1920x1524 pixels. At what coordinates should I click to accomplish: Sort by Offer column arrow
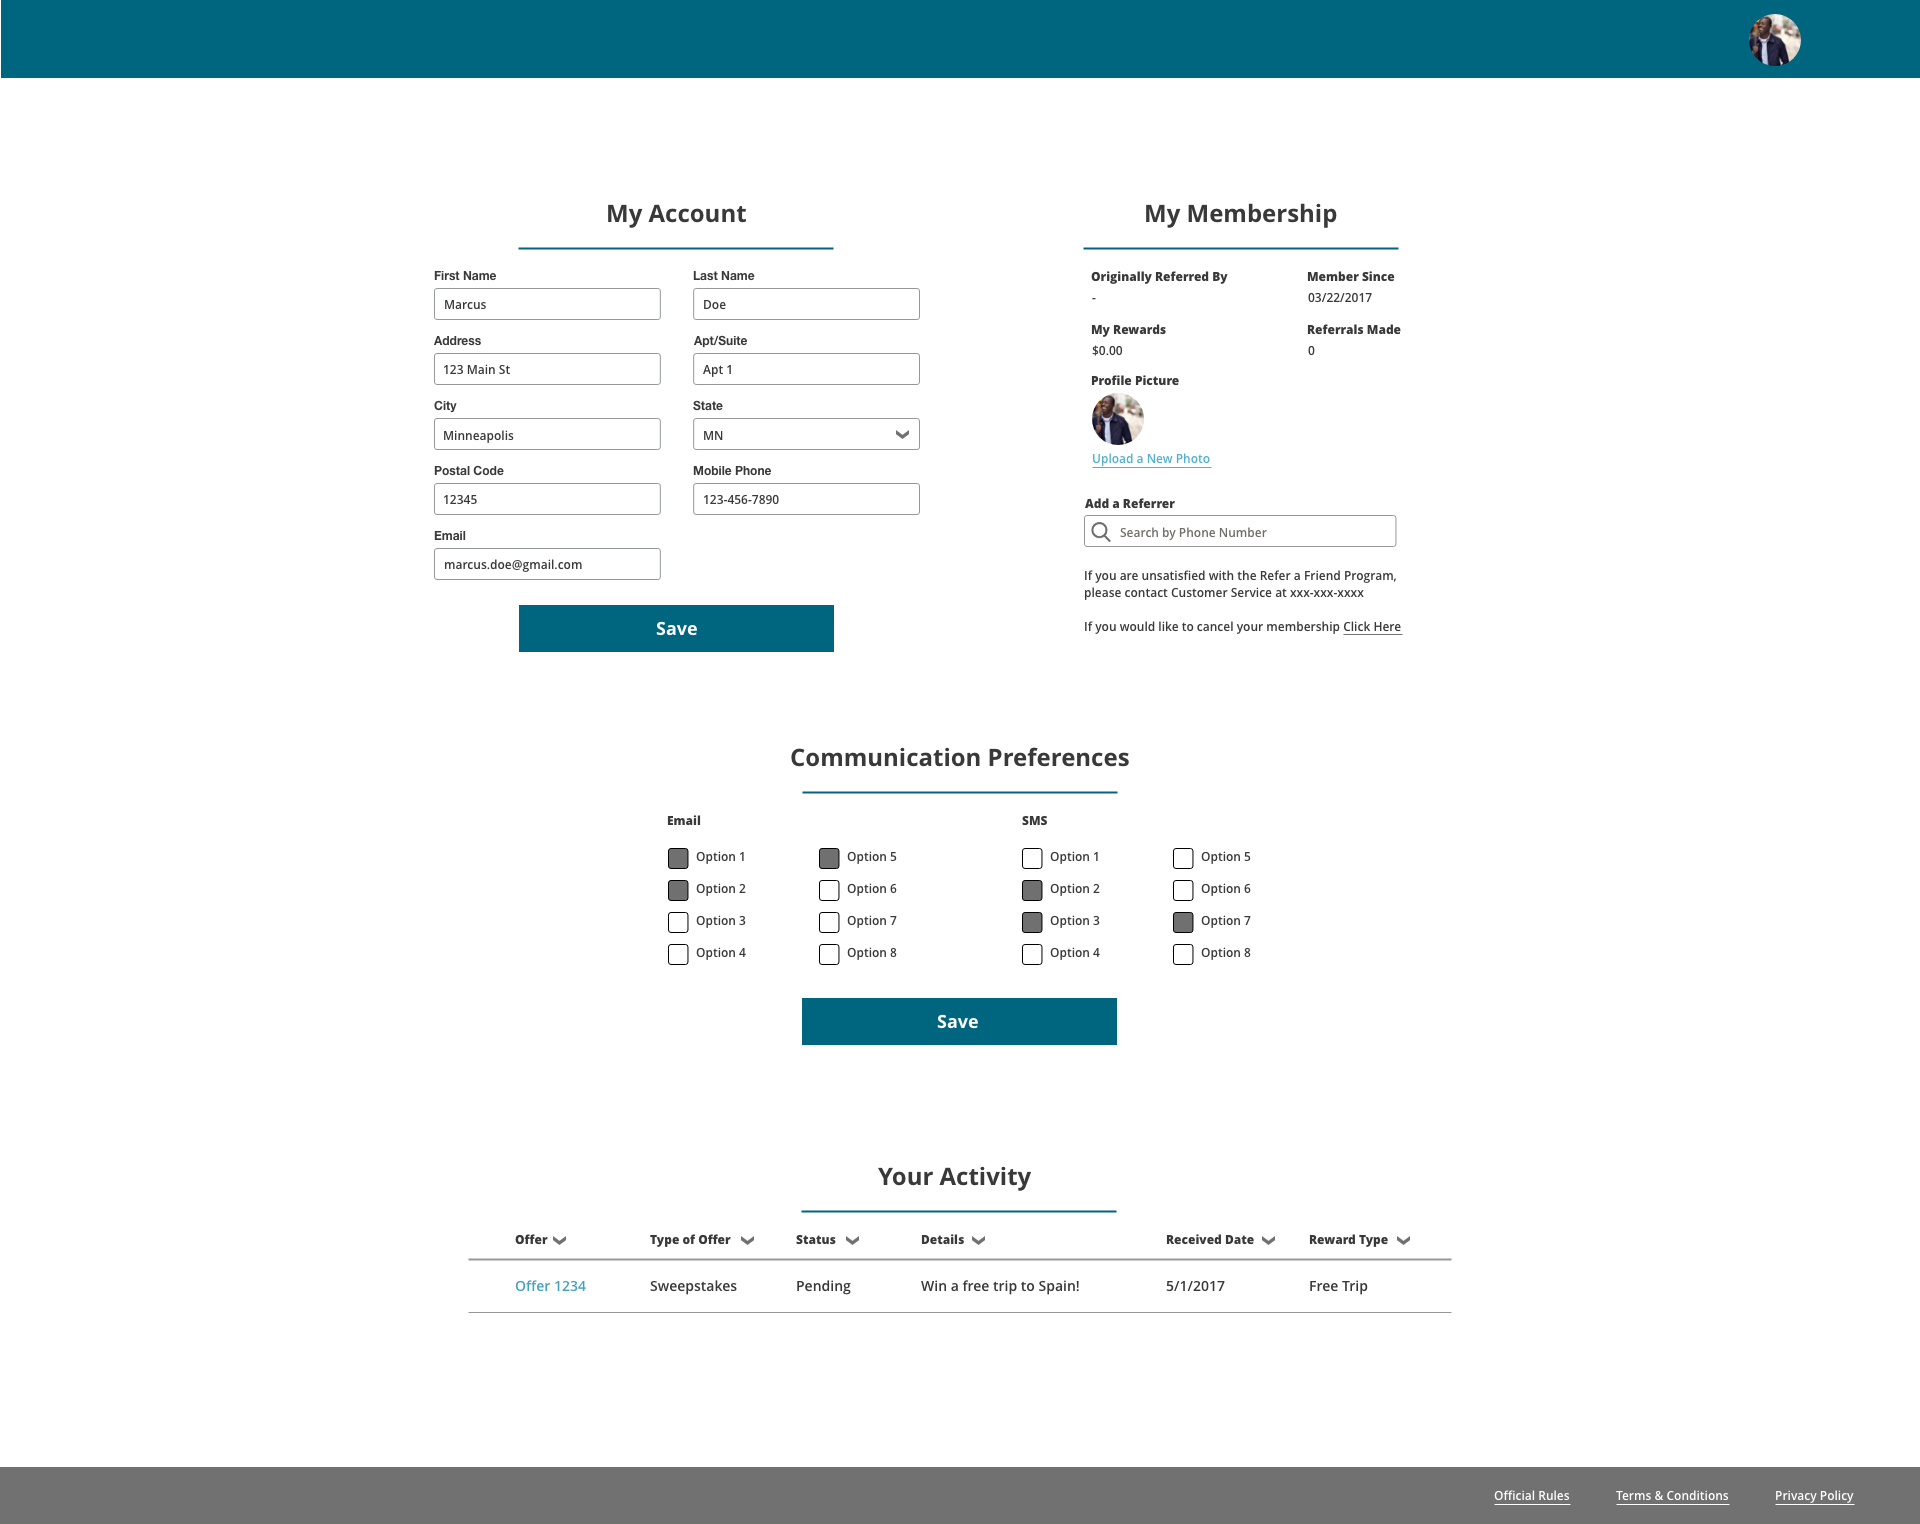(560, 1240)
